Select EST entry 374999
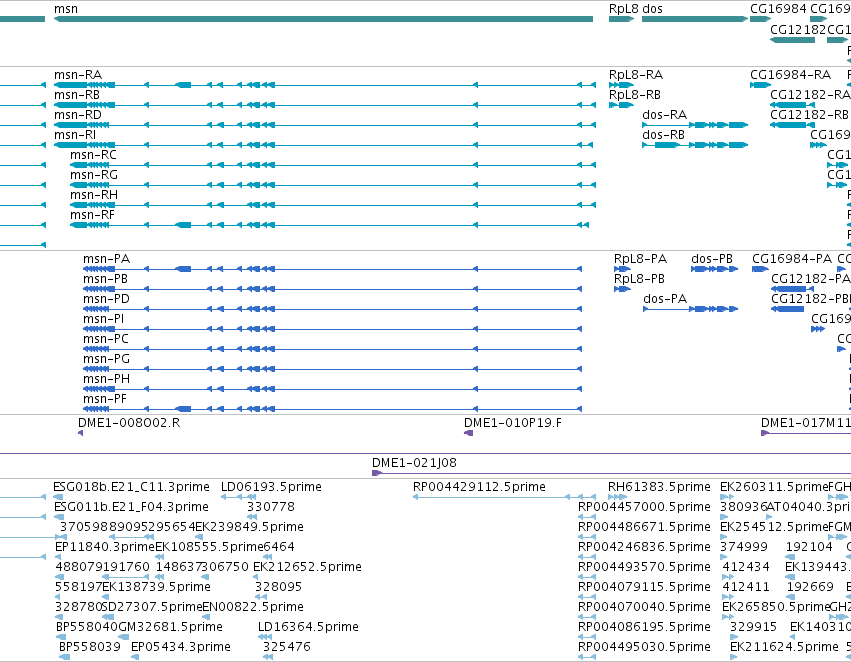Screen dimensions: 851x662 pos(744,548)
